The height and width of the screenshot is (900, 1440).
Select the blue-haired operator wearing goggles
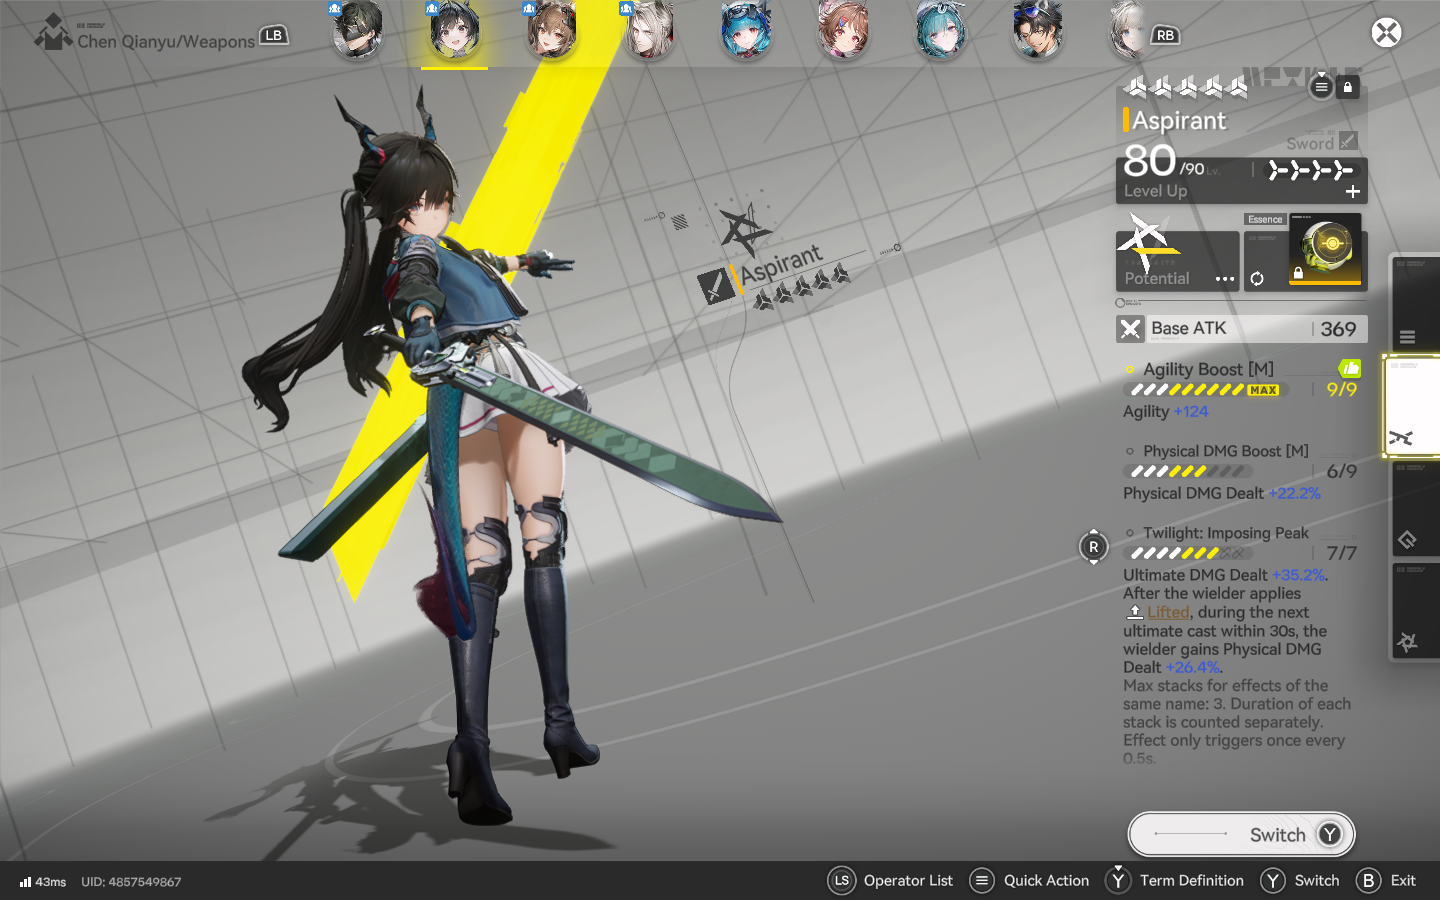click(x=745, y=30)
